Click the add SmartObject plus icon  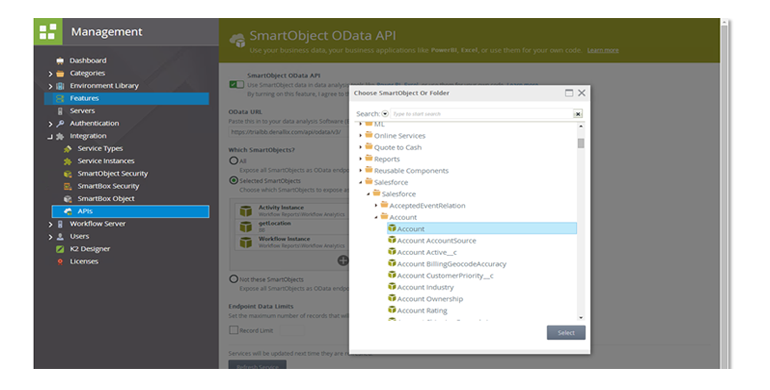point(343,260)
